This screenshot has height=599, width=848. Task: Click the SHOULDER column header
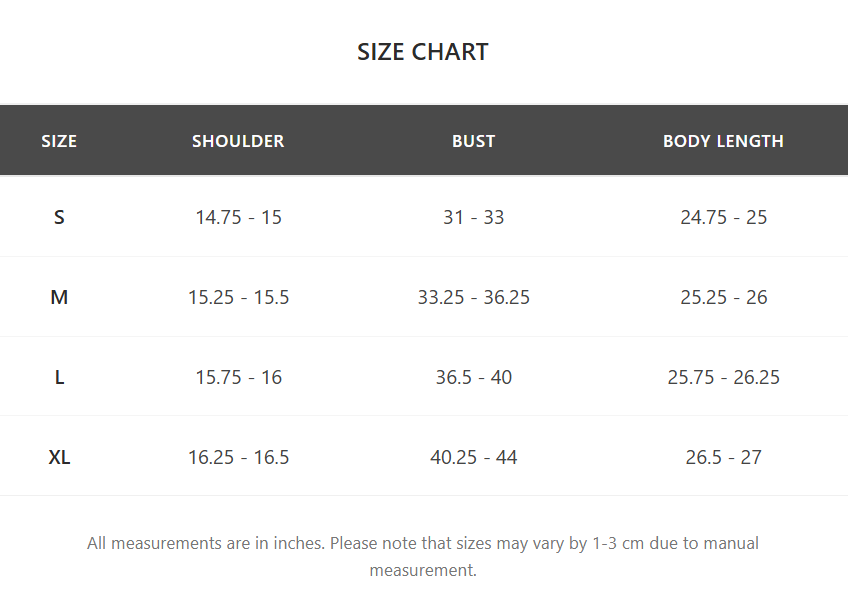click(238, 141)
